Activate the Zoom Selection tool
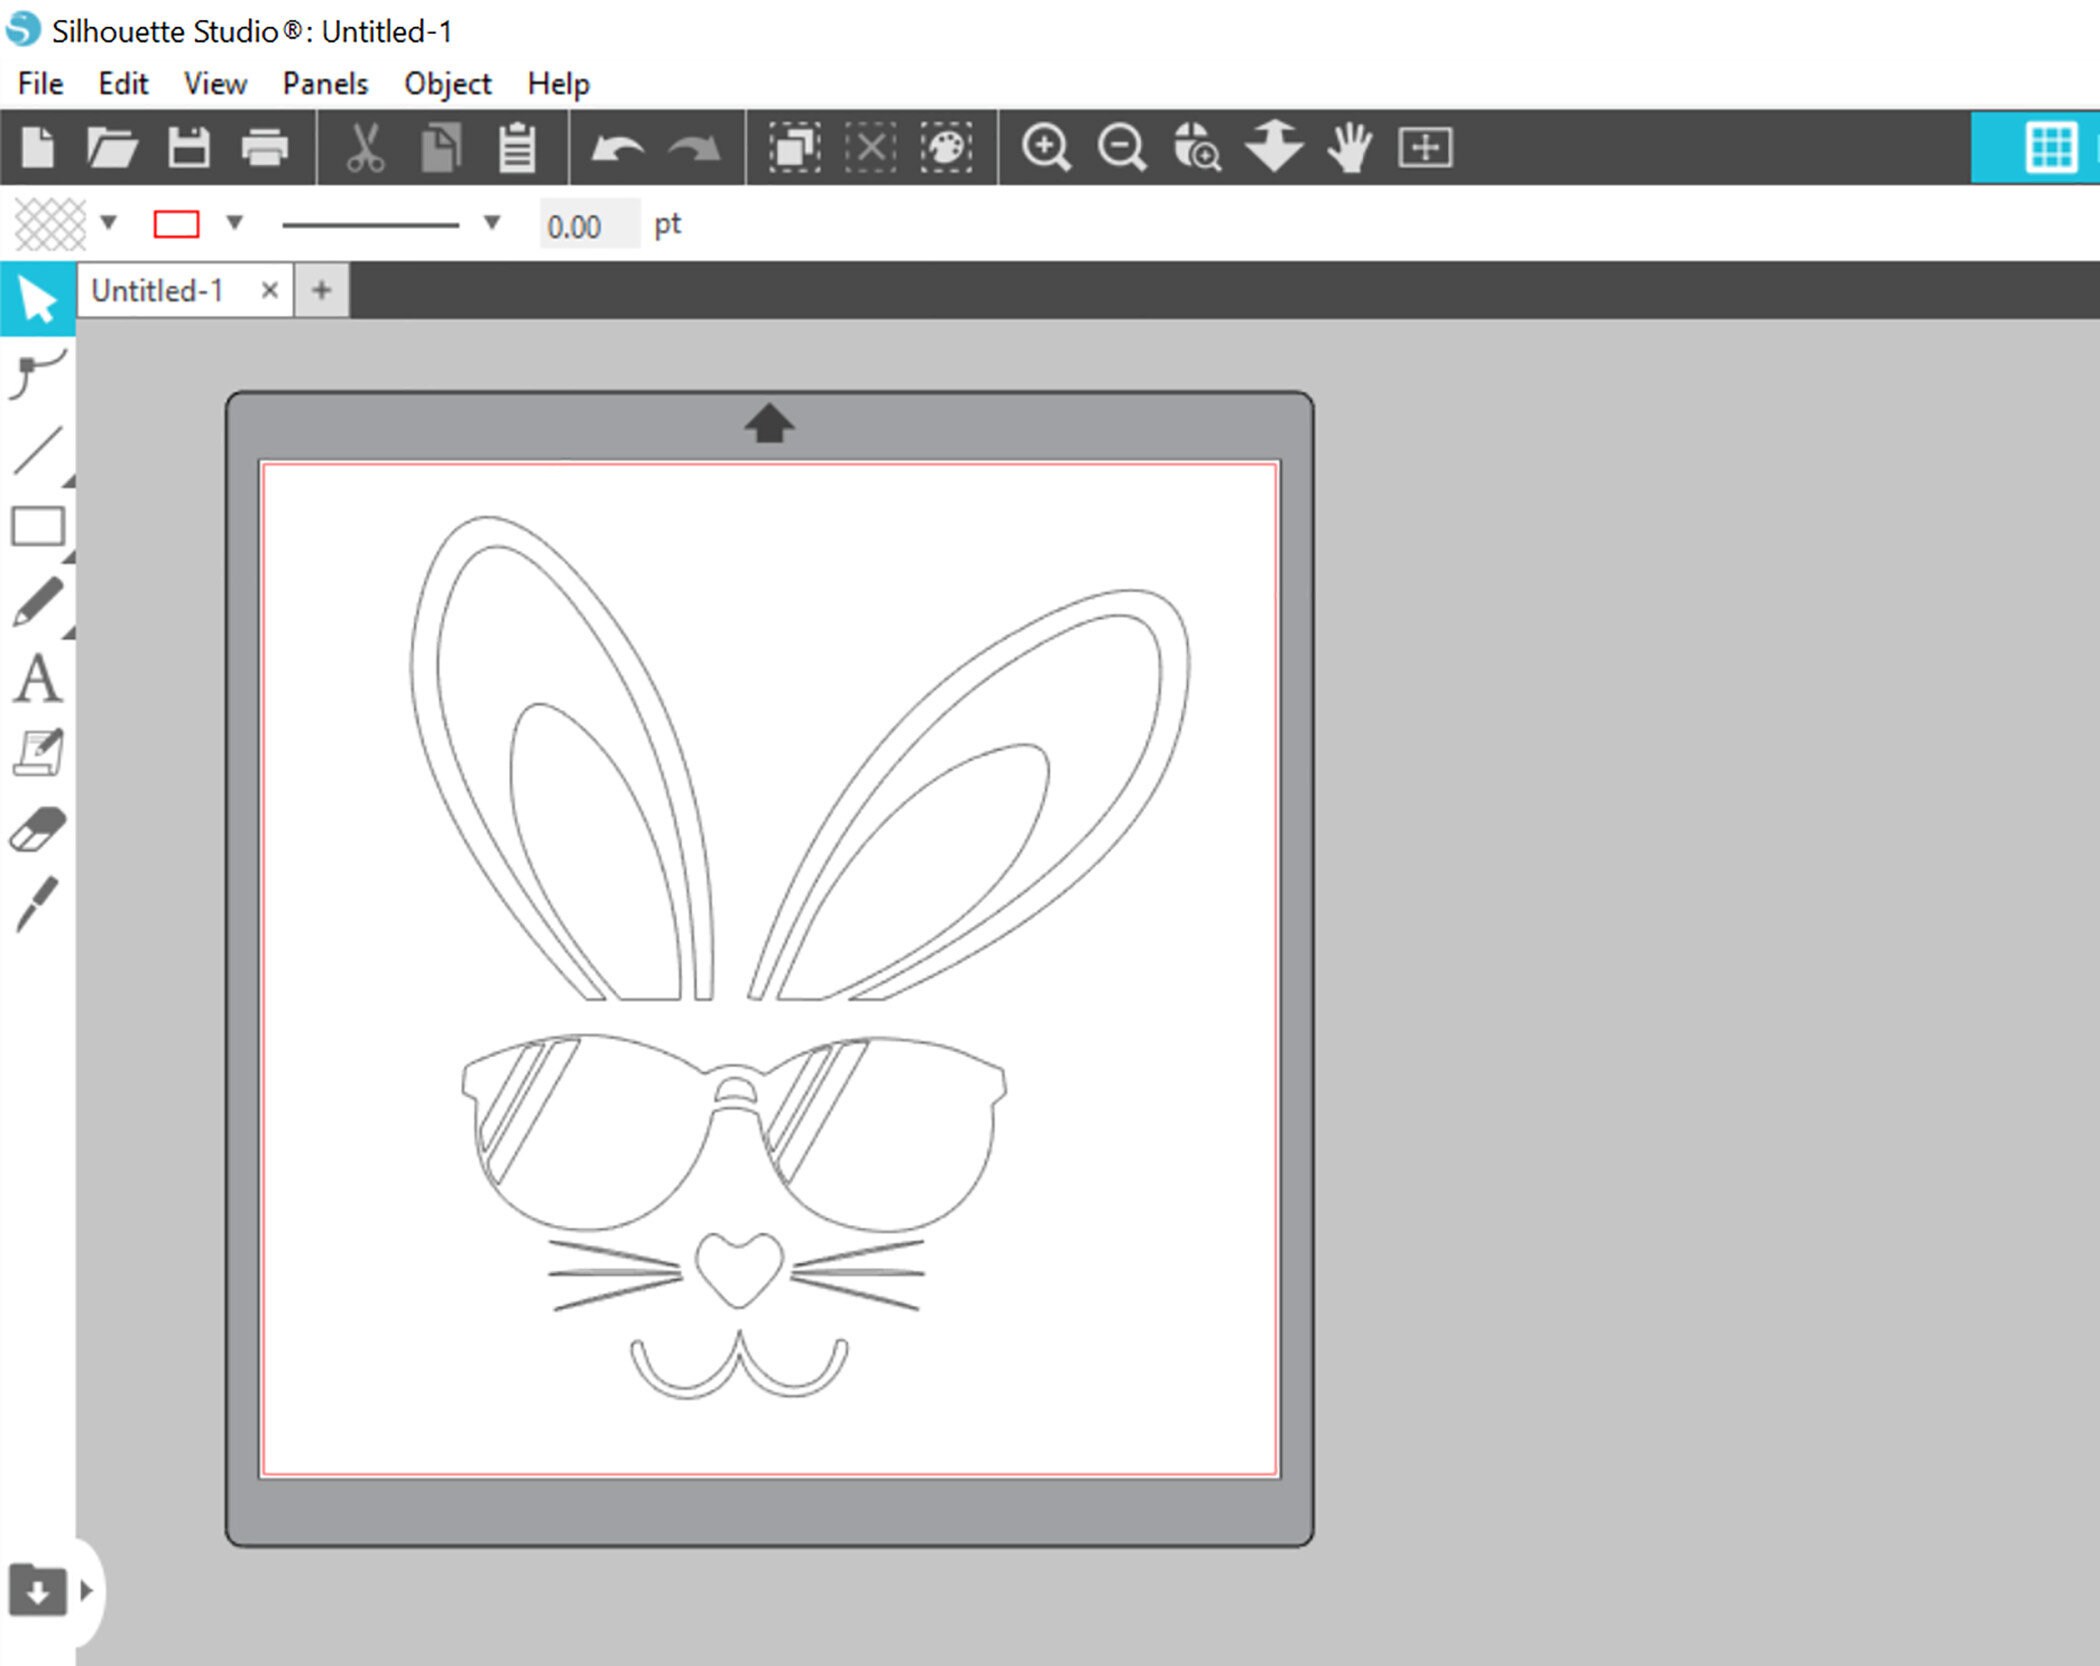Screen dimensions: 2100x1666 (x=1197, y=148)
